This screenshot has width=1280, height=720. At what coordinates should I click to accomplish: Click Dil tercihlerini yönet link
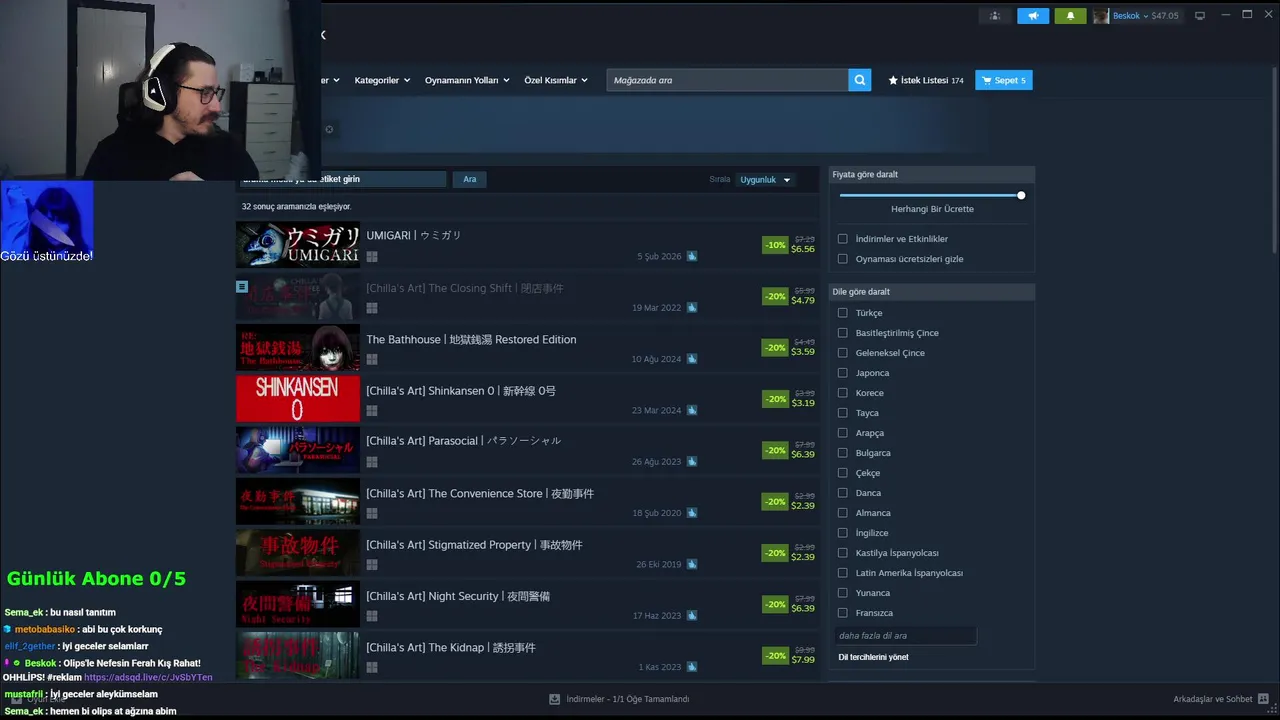pyautogui.click(x=873, y=657)
